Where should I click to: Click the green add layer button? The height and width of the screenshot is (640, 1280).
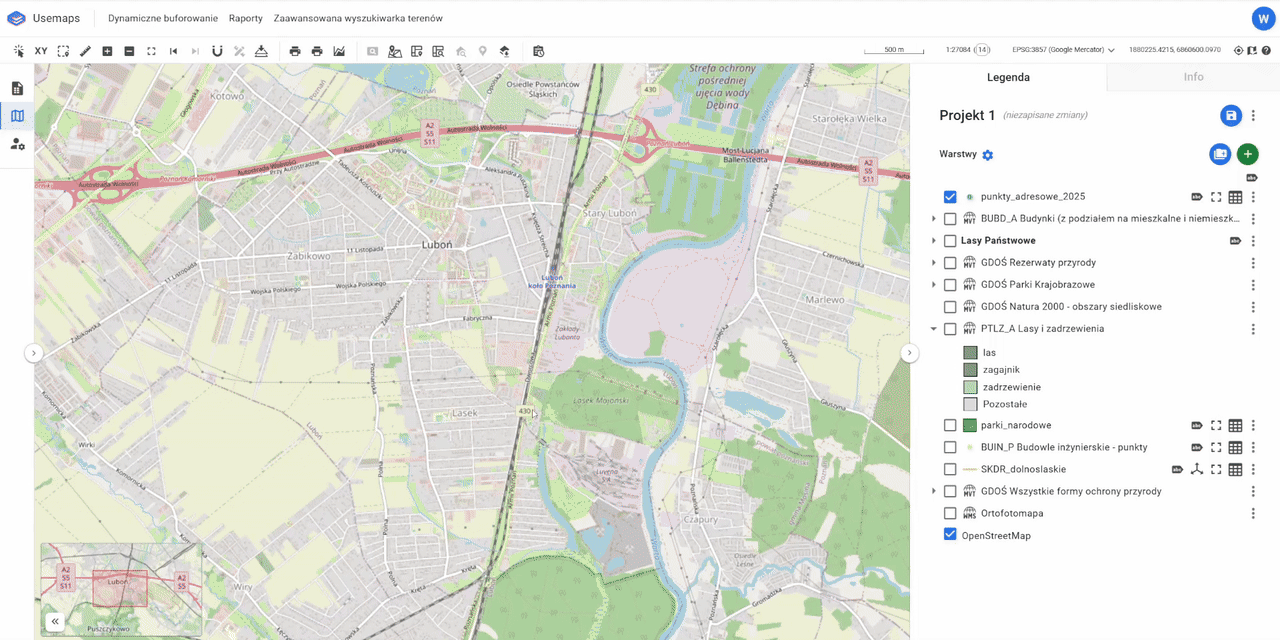tap(1247, 154)
